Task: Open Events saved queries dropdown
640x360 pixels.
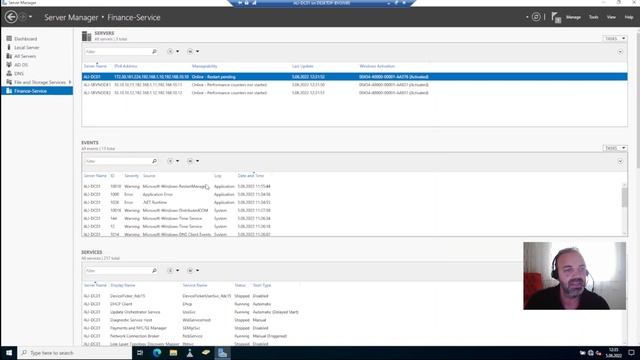Action: [193, 161]
